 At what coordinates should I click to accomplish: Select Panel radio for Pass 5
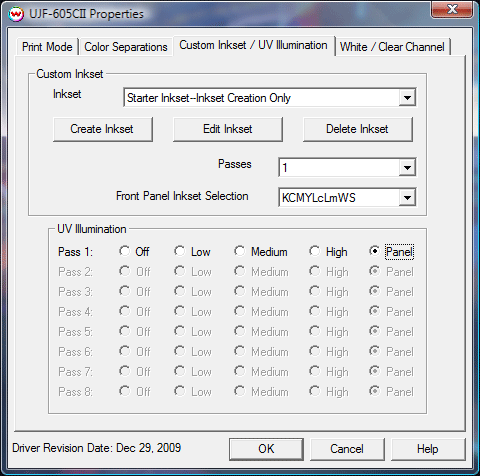pos(374,331)
